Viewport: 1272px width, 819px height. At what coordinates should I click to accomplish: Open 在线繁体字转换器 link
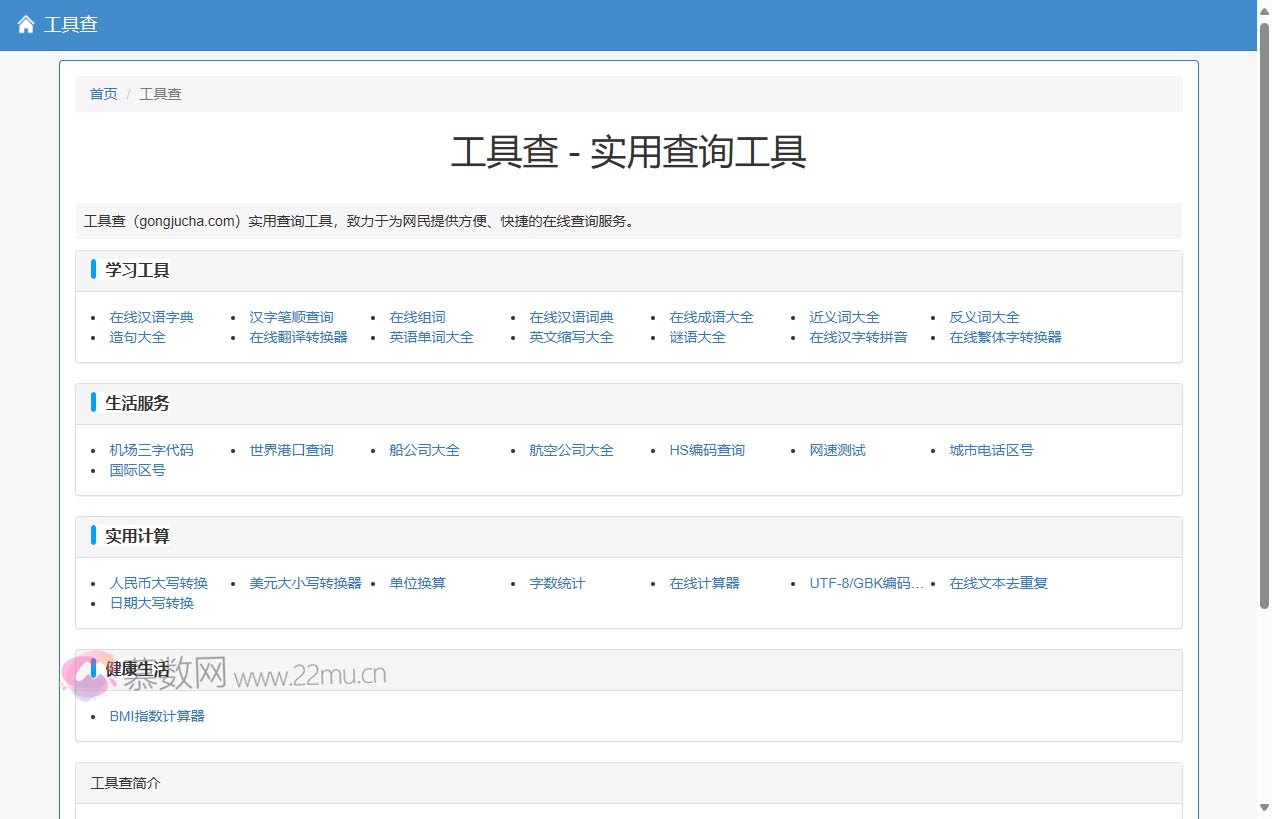tap(1005, 337)
